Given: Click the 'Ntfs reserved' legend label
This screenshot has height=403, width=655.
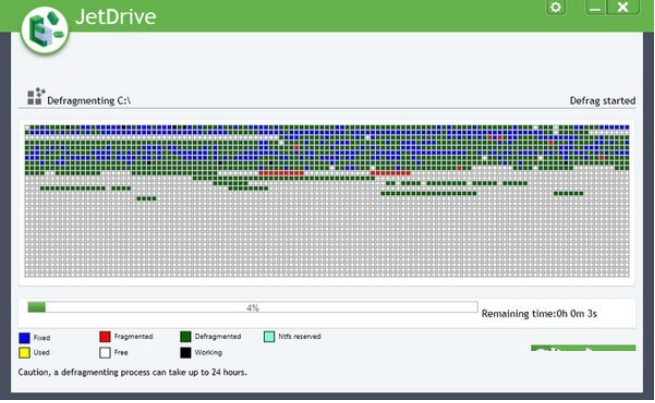Looking at the screenshot, I should (x=300, y=337).
